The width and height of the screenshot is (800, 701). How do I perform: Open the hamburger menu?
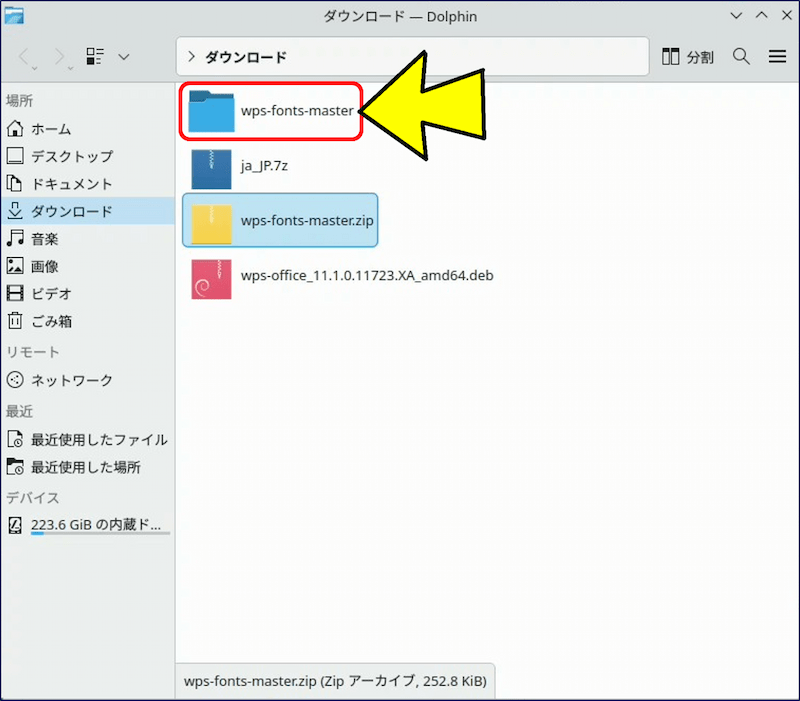[x=777, y=57]
